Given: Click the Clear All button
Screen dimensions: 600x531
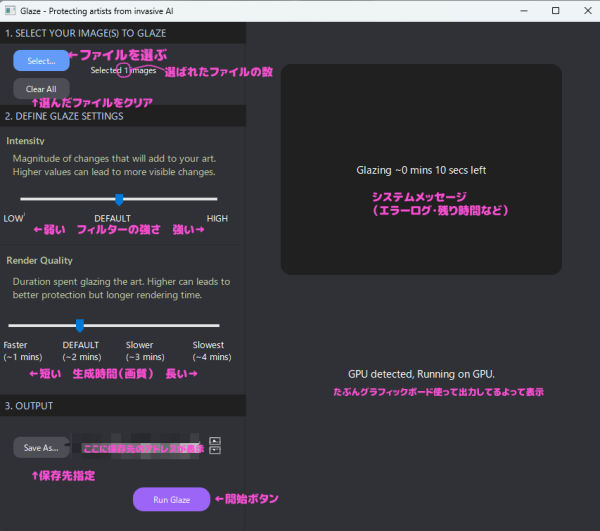Looking at the screenshot, I should [x=41, y=89].
